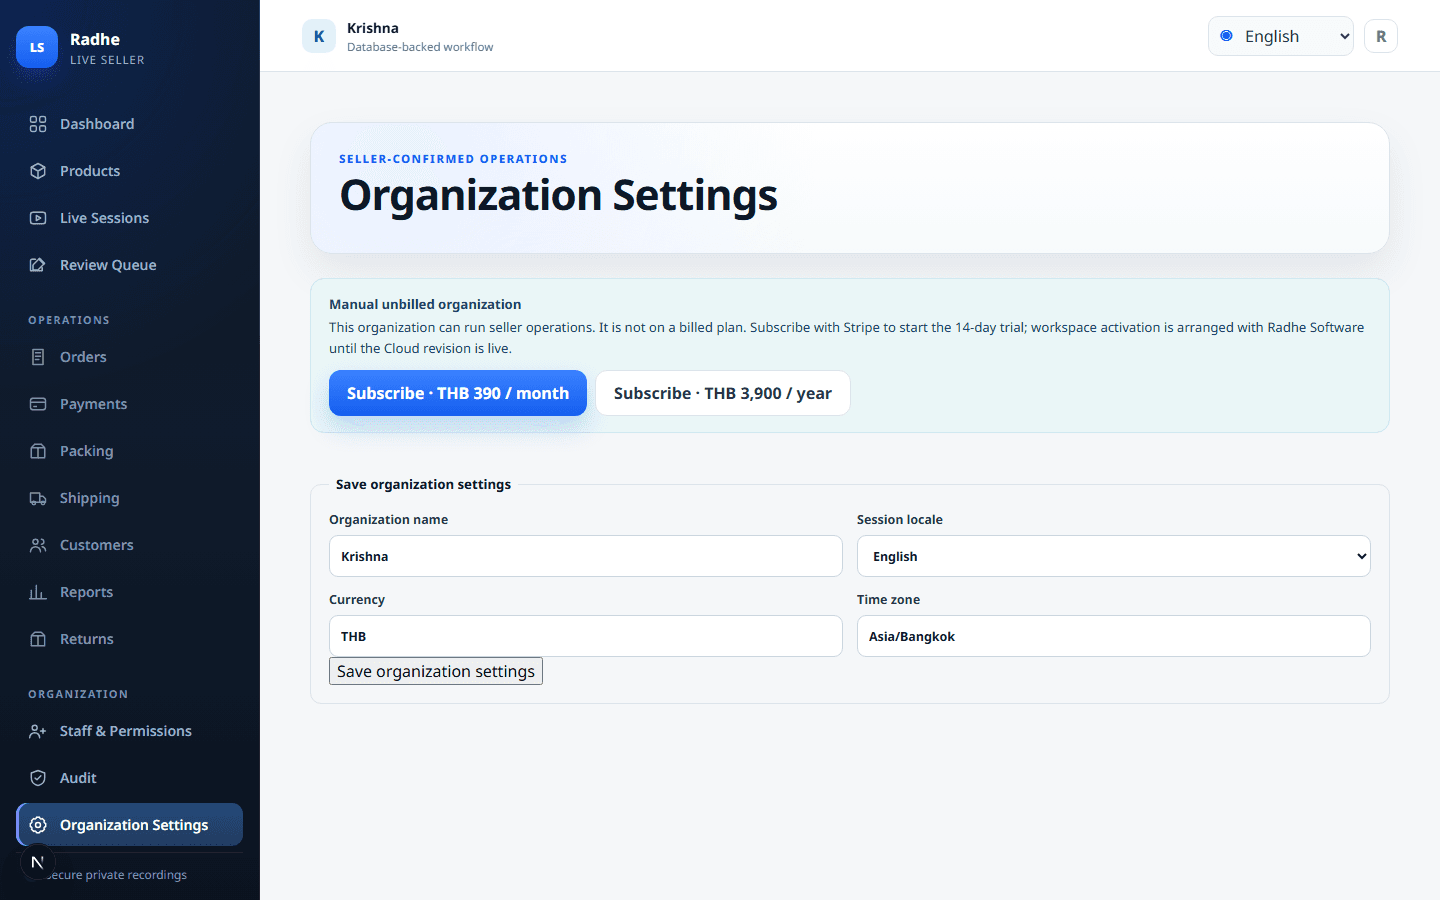
Task: Click the Customers people icon
Action: (38, 545)
